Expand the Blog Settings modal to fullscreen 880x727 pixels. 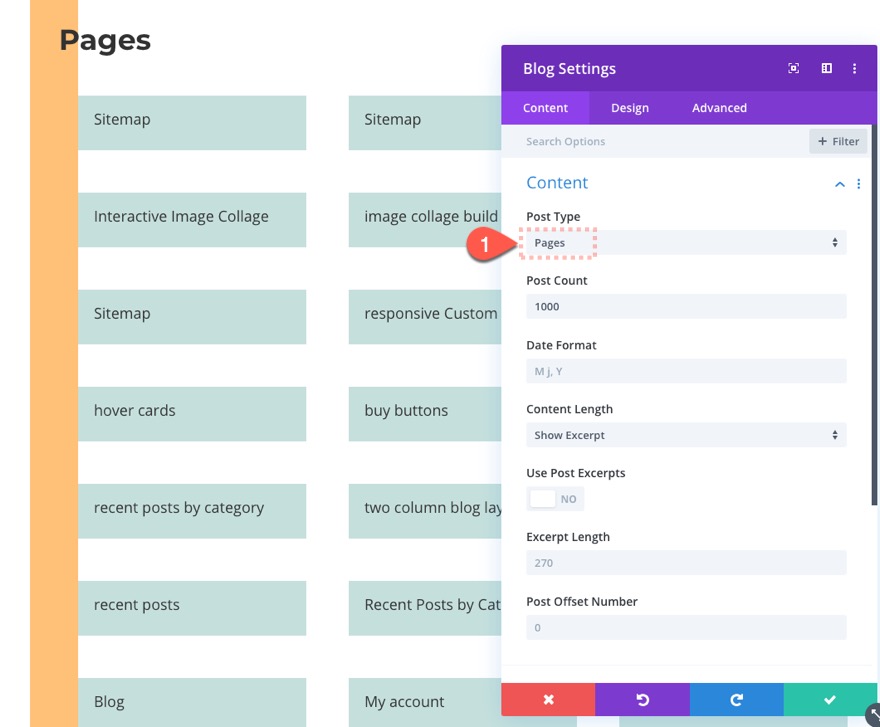coord(793,68)
